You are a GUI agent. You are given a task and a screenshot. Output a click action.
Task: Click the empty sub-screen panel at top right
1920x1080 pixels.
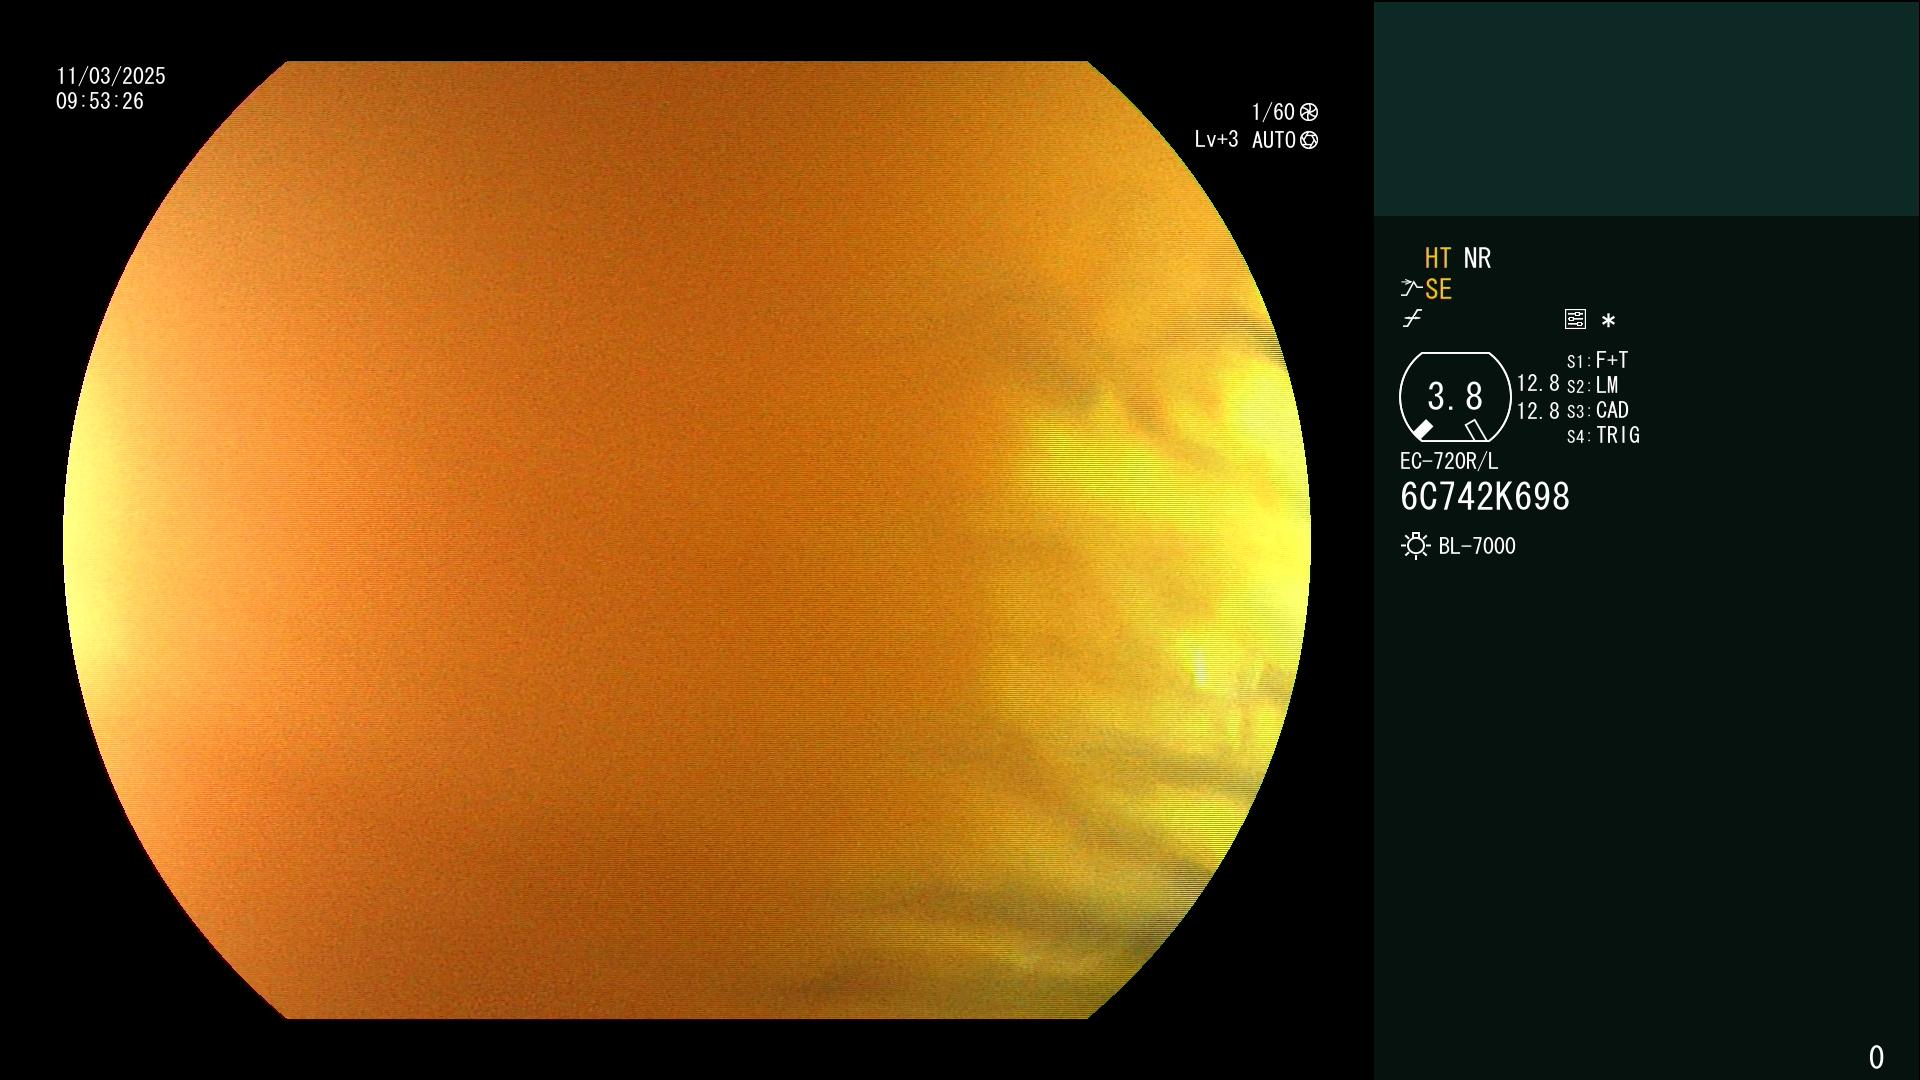(x=1646, y=108)
